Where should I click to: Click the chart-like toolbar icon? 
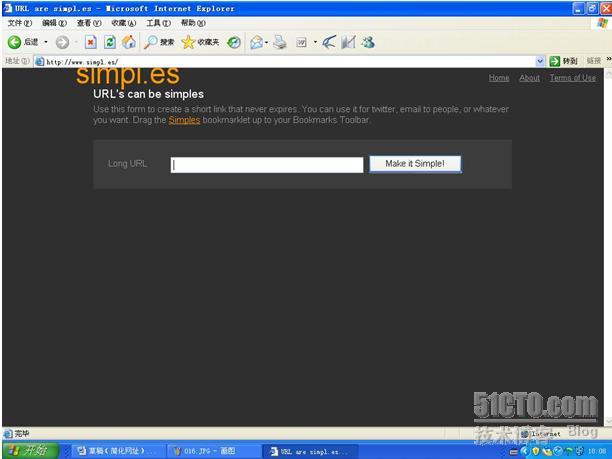click(349, 42)
